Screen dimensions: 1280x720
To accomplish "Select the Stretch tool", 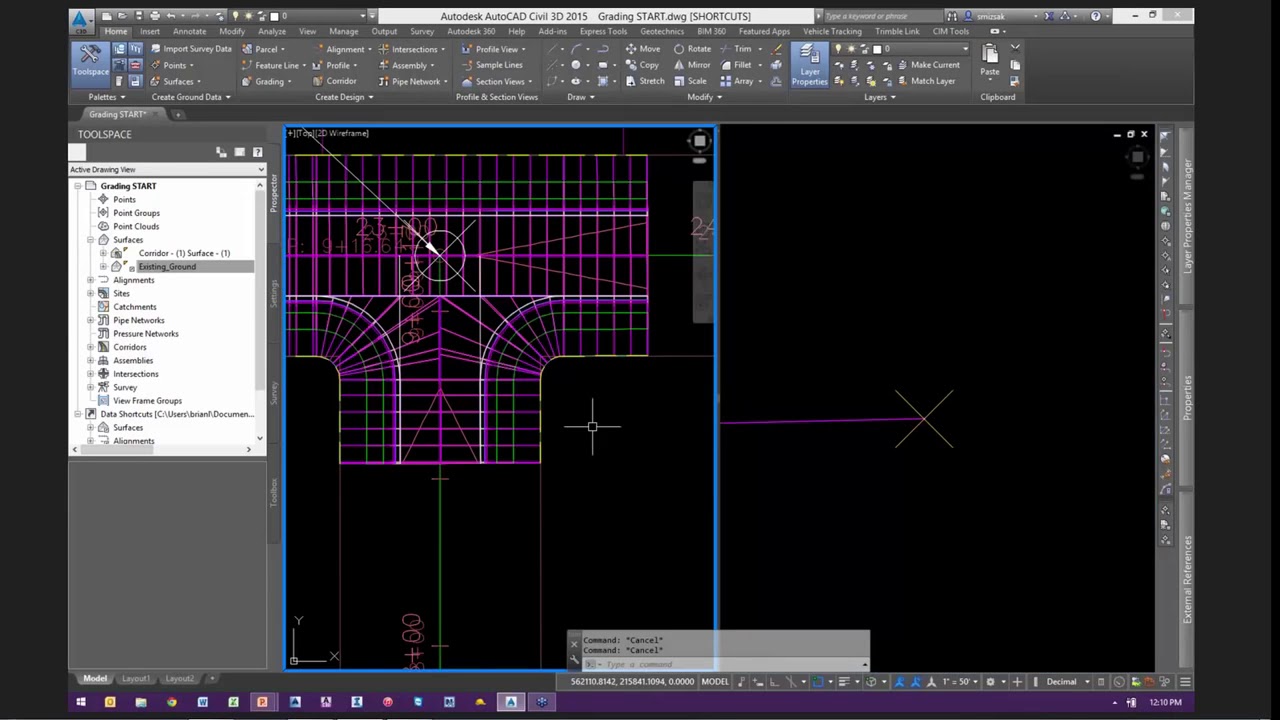I will [645, 81].
